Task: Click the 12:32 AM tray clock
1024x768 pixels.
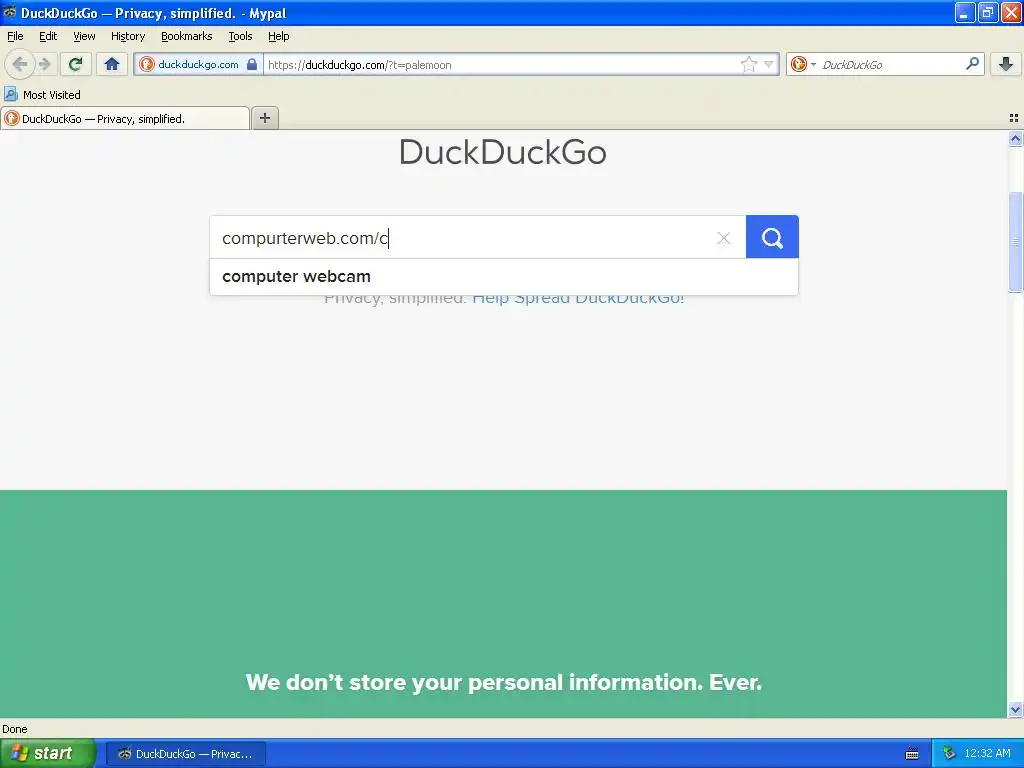Action: coord(987,754)
